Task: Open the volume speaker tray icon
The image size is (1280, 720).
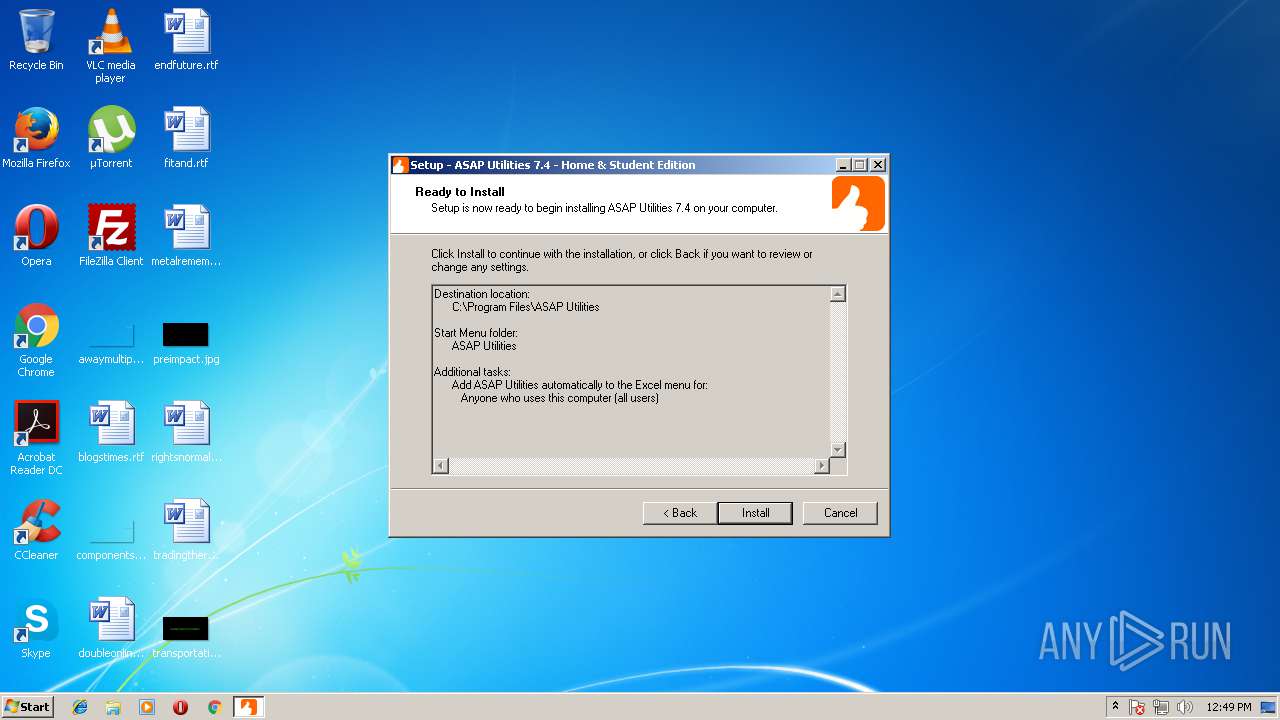Action: click(x=1185, y=707)
